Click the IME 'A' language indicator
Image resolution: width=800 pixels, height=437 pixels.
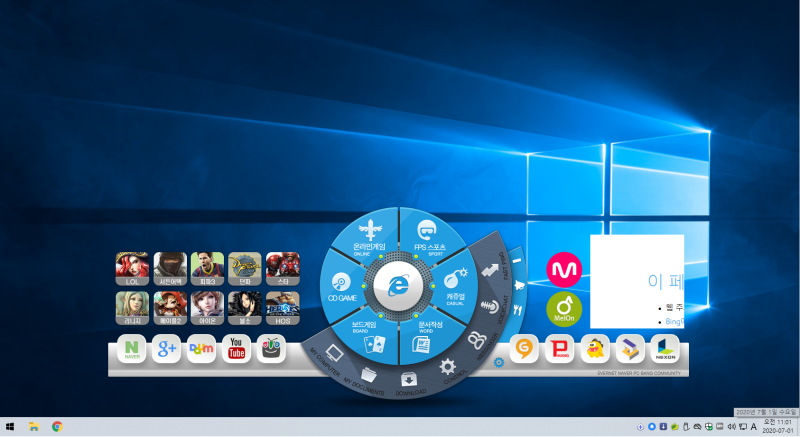753,426
